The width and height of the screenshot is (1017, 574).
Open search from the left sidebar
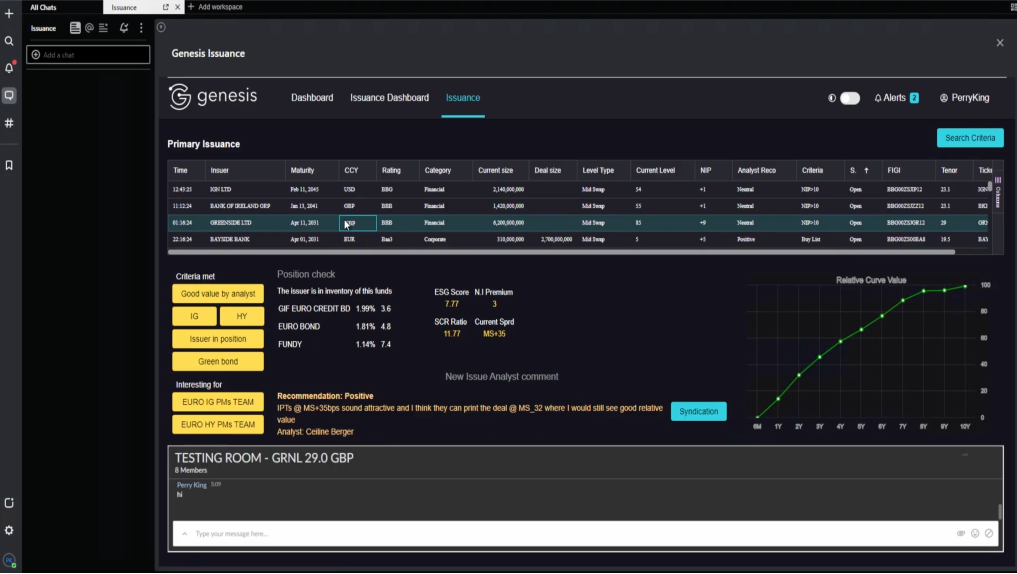[x=9, y=41]
